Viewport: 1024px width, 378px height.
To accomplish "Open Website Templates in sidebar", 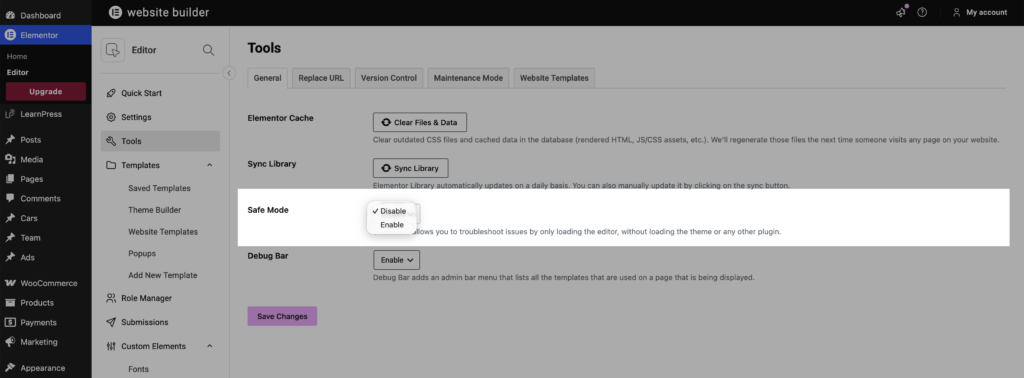I will coord(163,232).
